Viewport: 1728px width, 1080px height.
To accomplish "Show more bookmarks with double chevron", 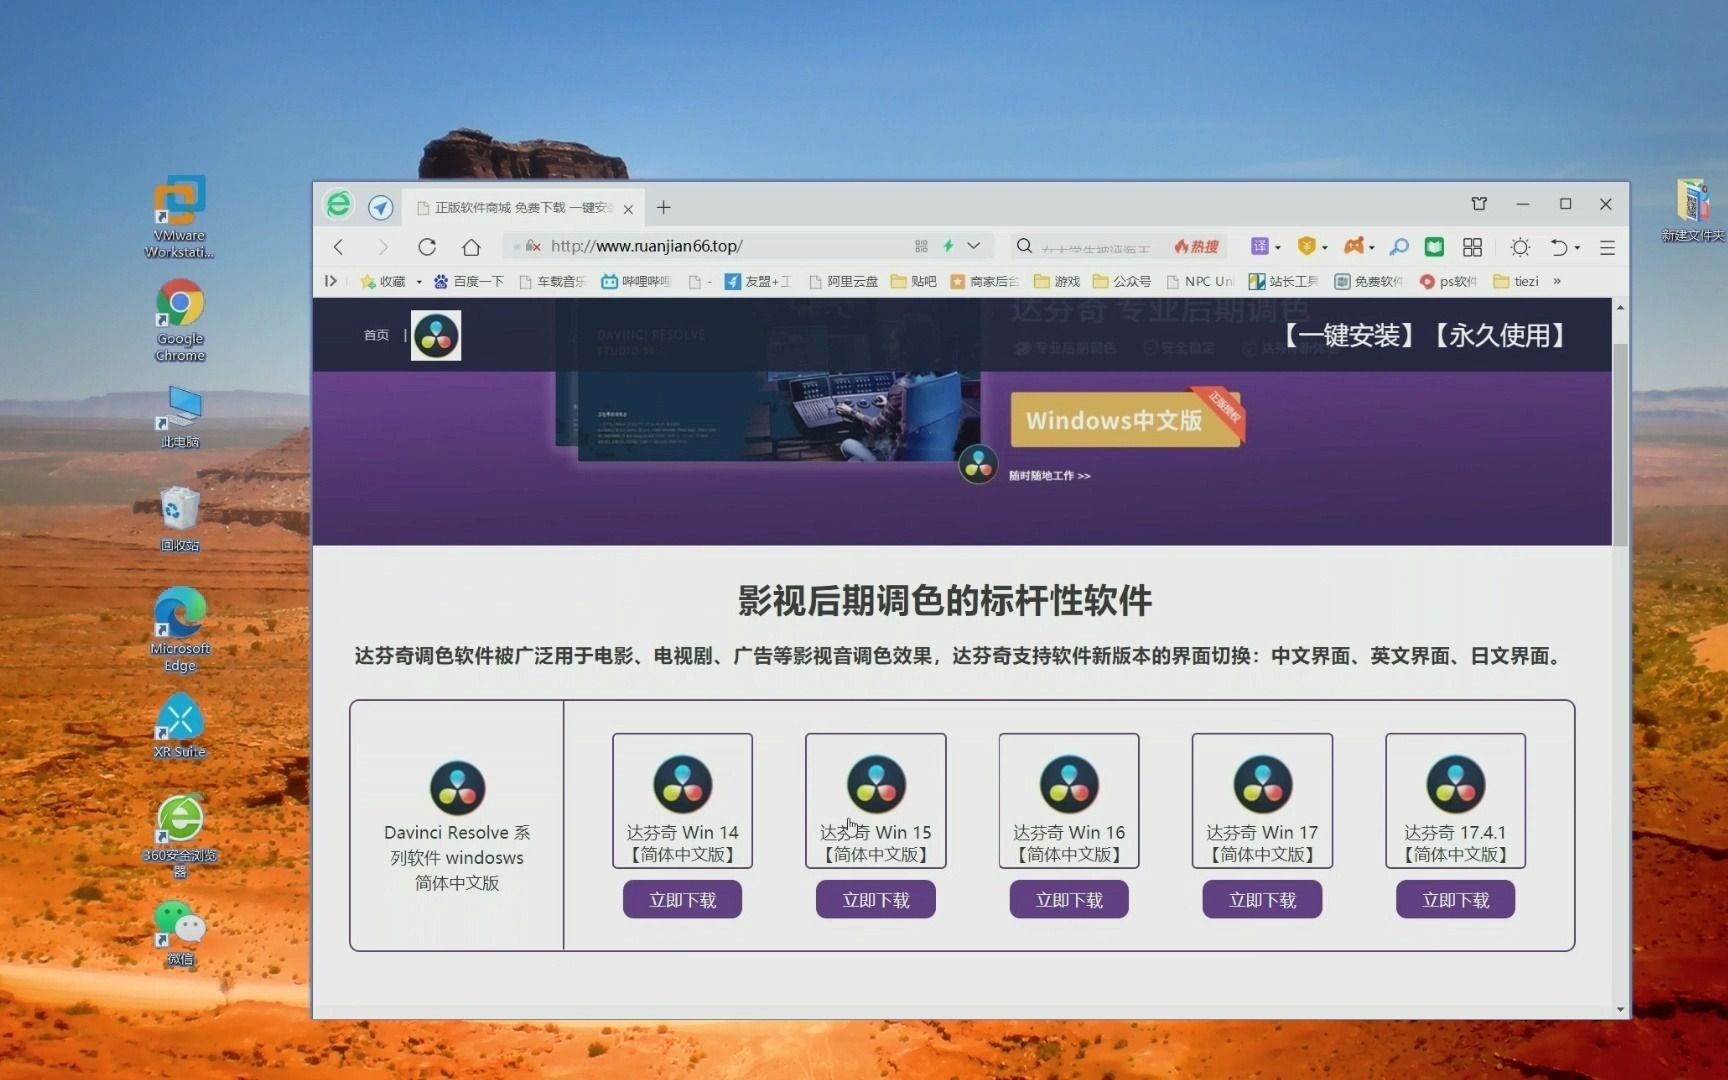I will click(1557, 281).
